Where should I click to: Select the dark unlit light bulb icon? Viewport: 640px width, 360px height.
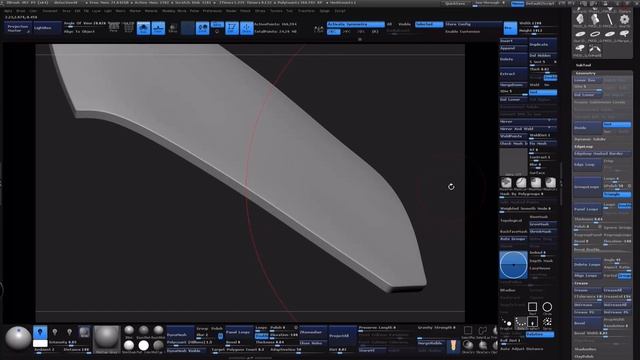[x=55, y=332]
